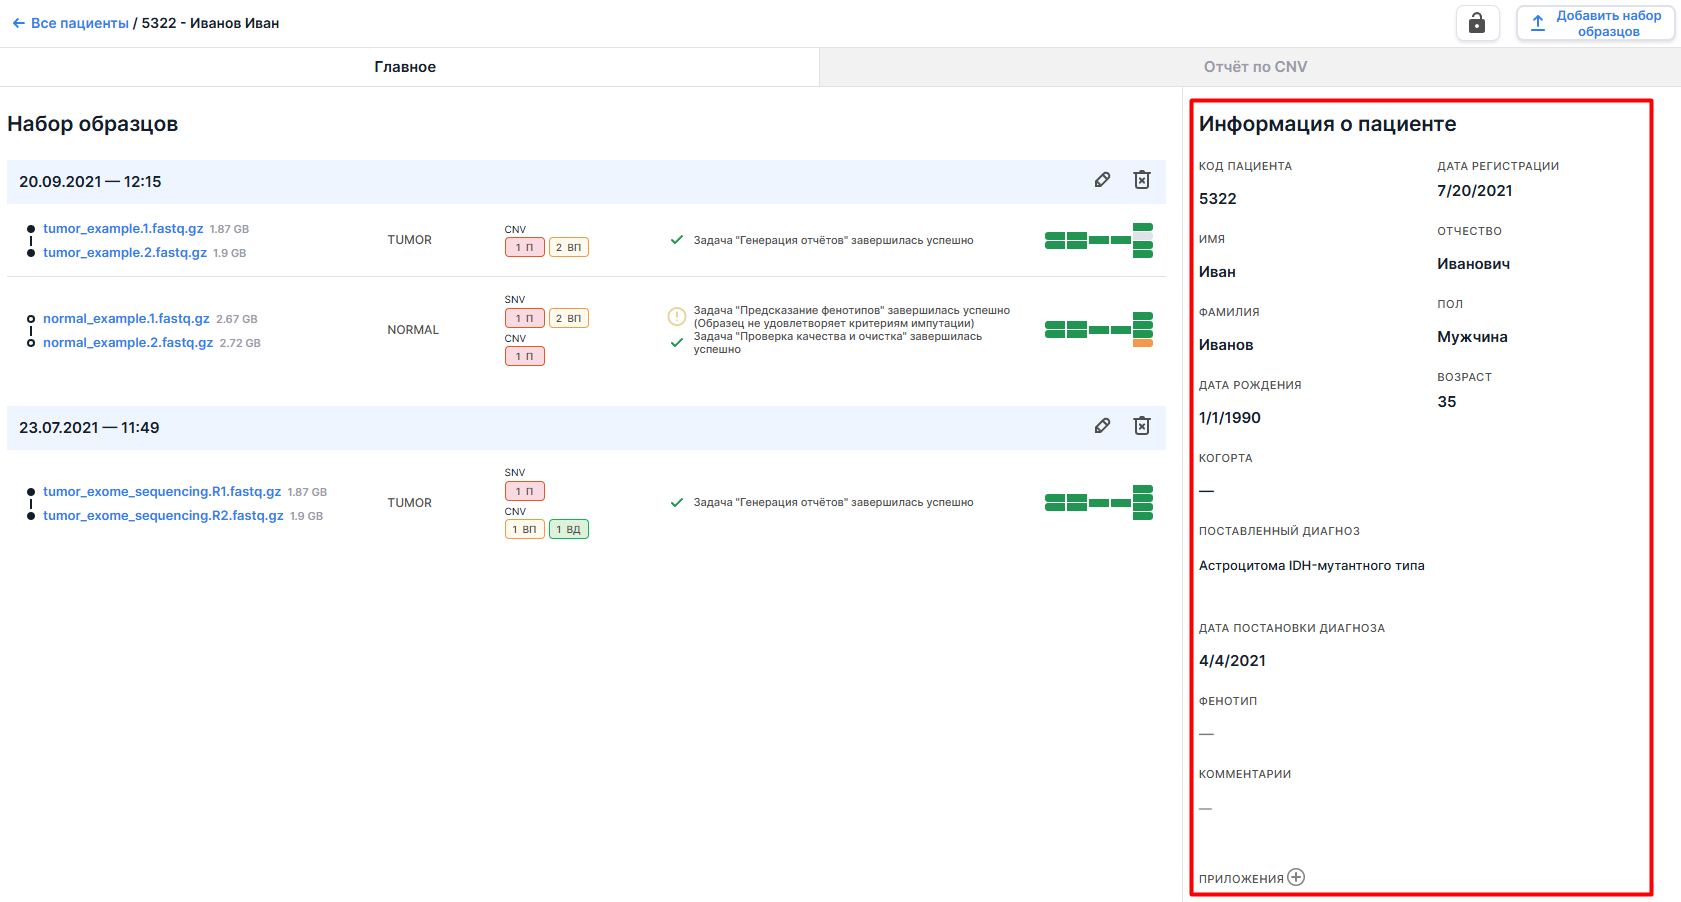Click the lock icon in the header
1681x902 pixels.
tap(1477, 23)
